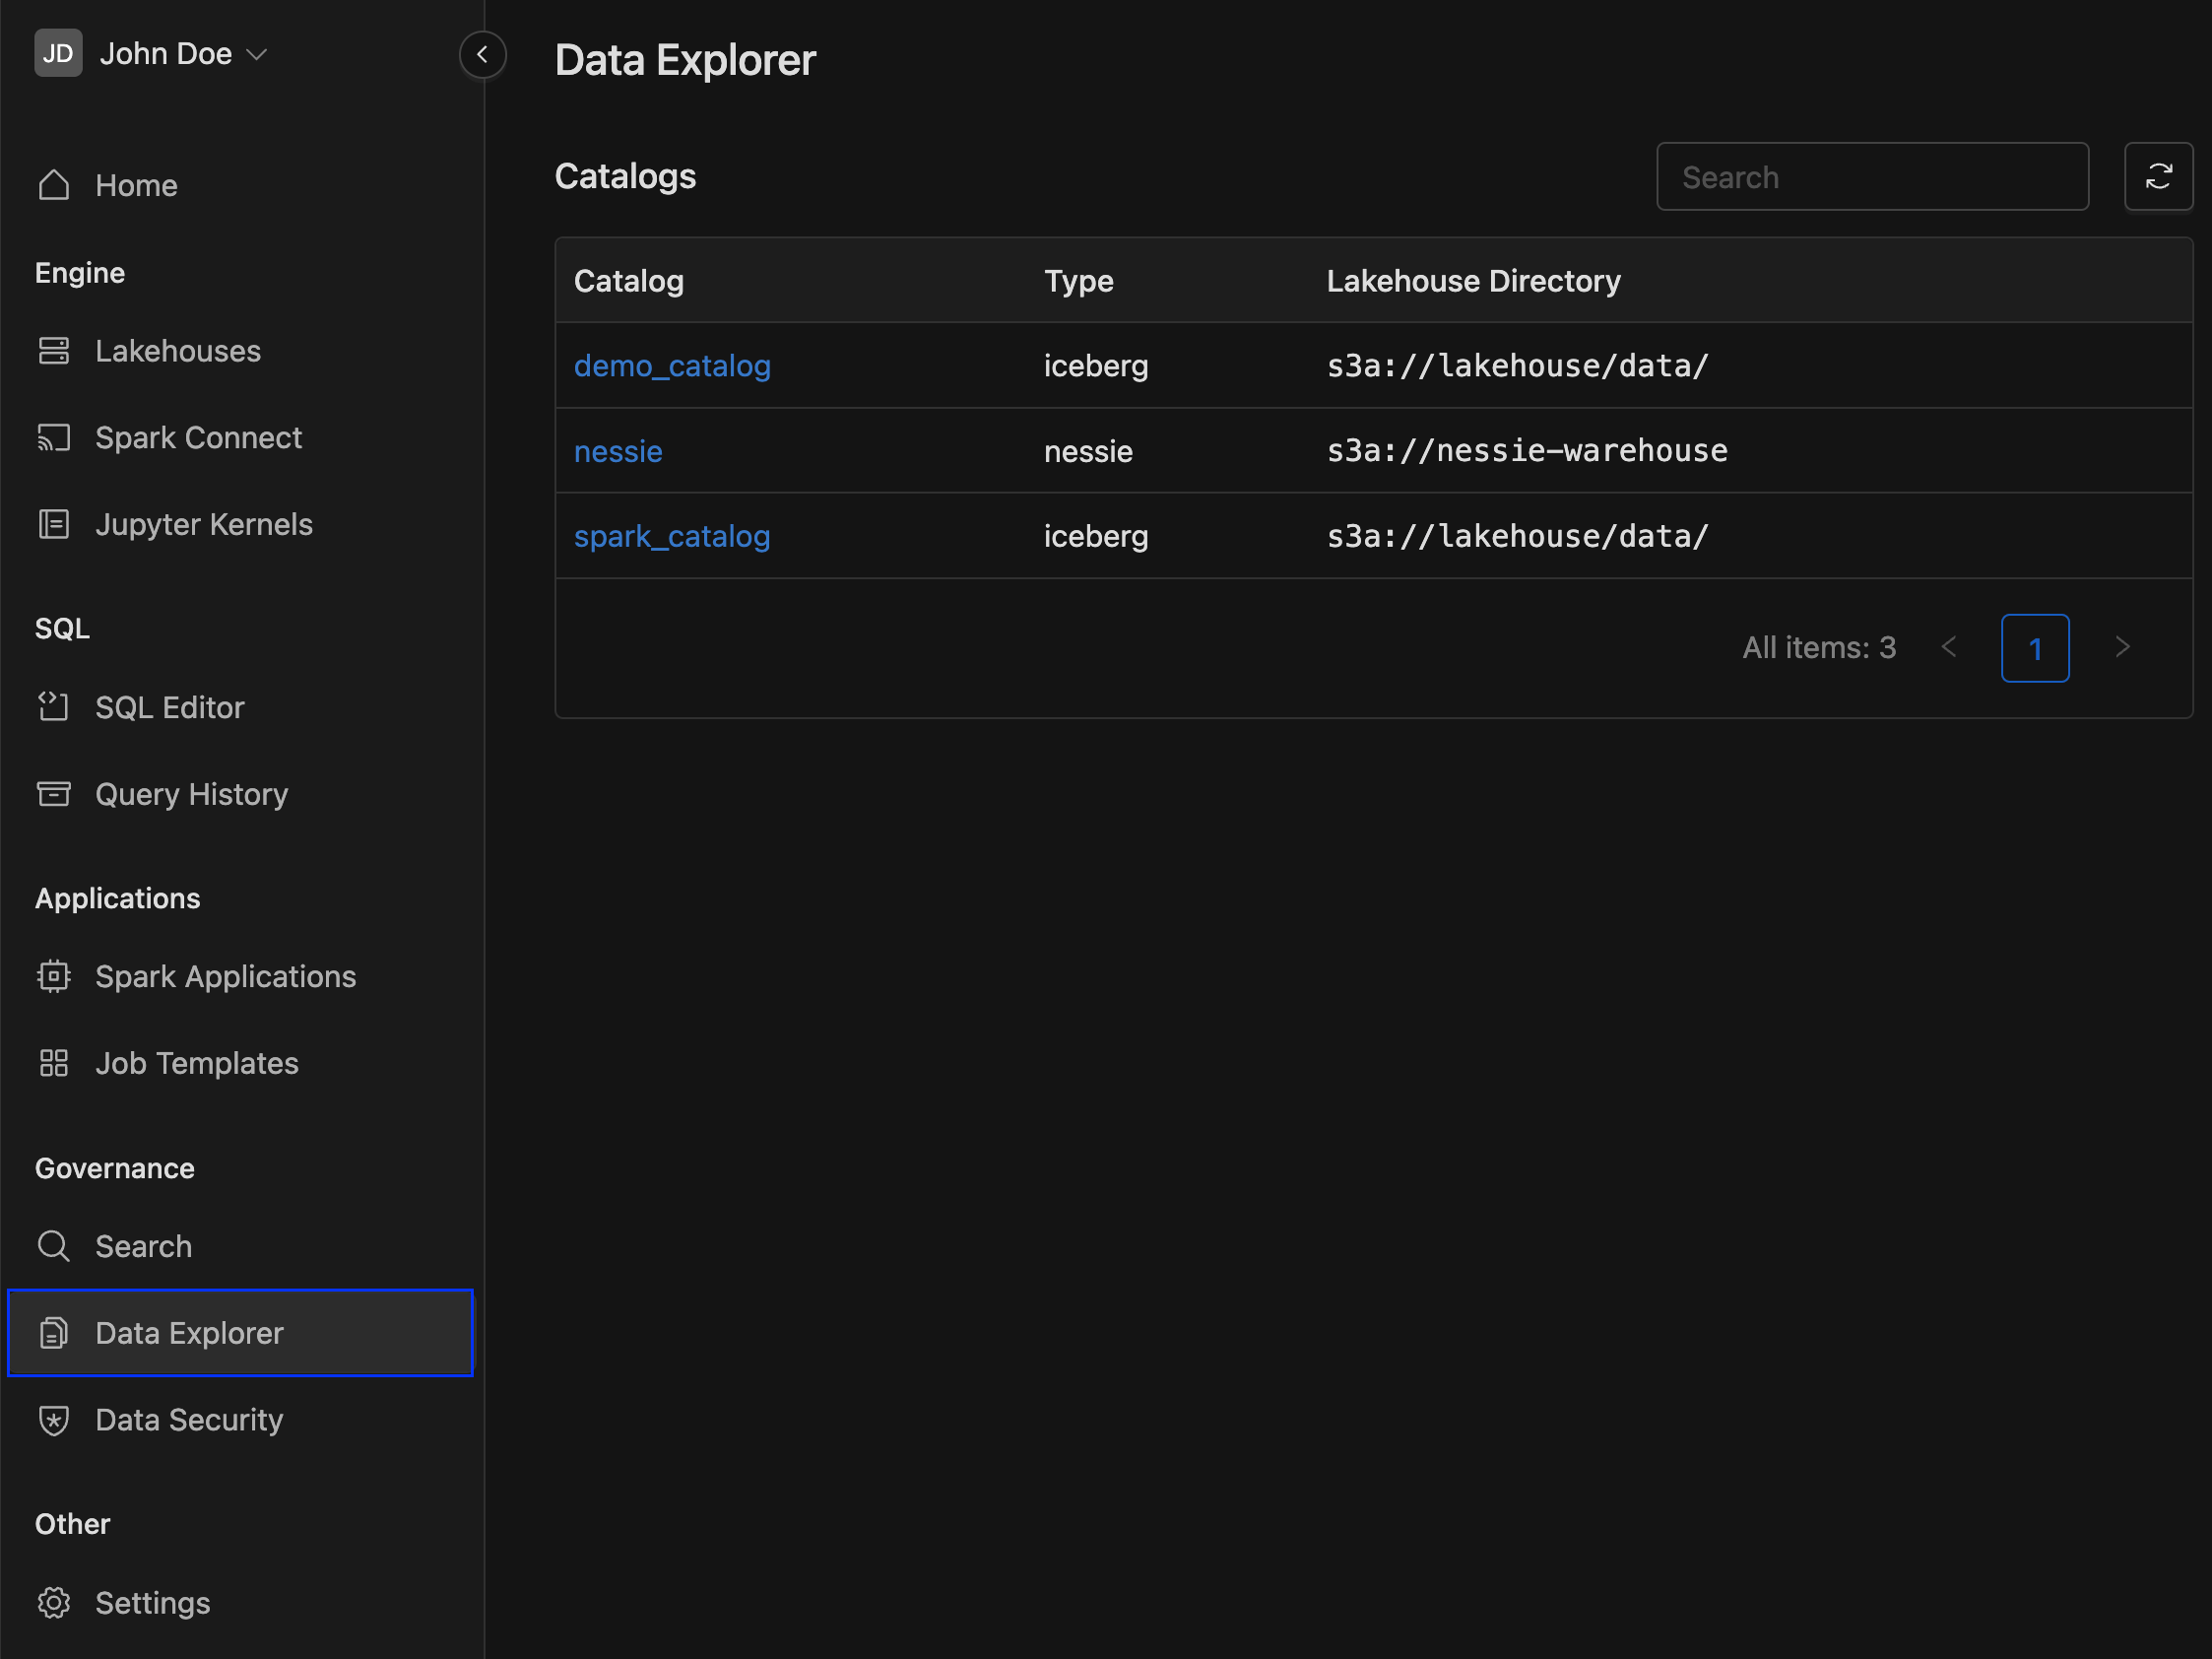The image size is (2212, 1659).
Task: Click the Catalogs search input field
Action: coord(1872,176)
